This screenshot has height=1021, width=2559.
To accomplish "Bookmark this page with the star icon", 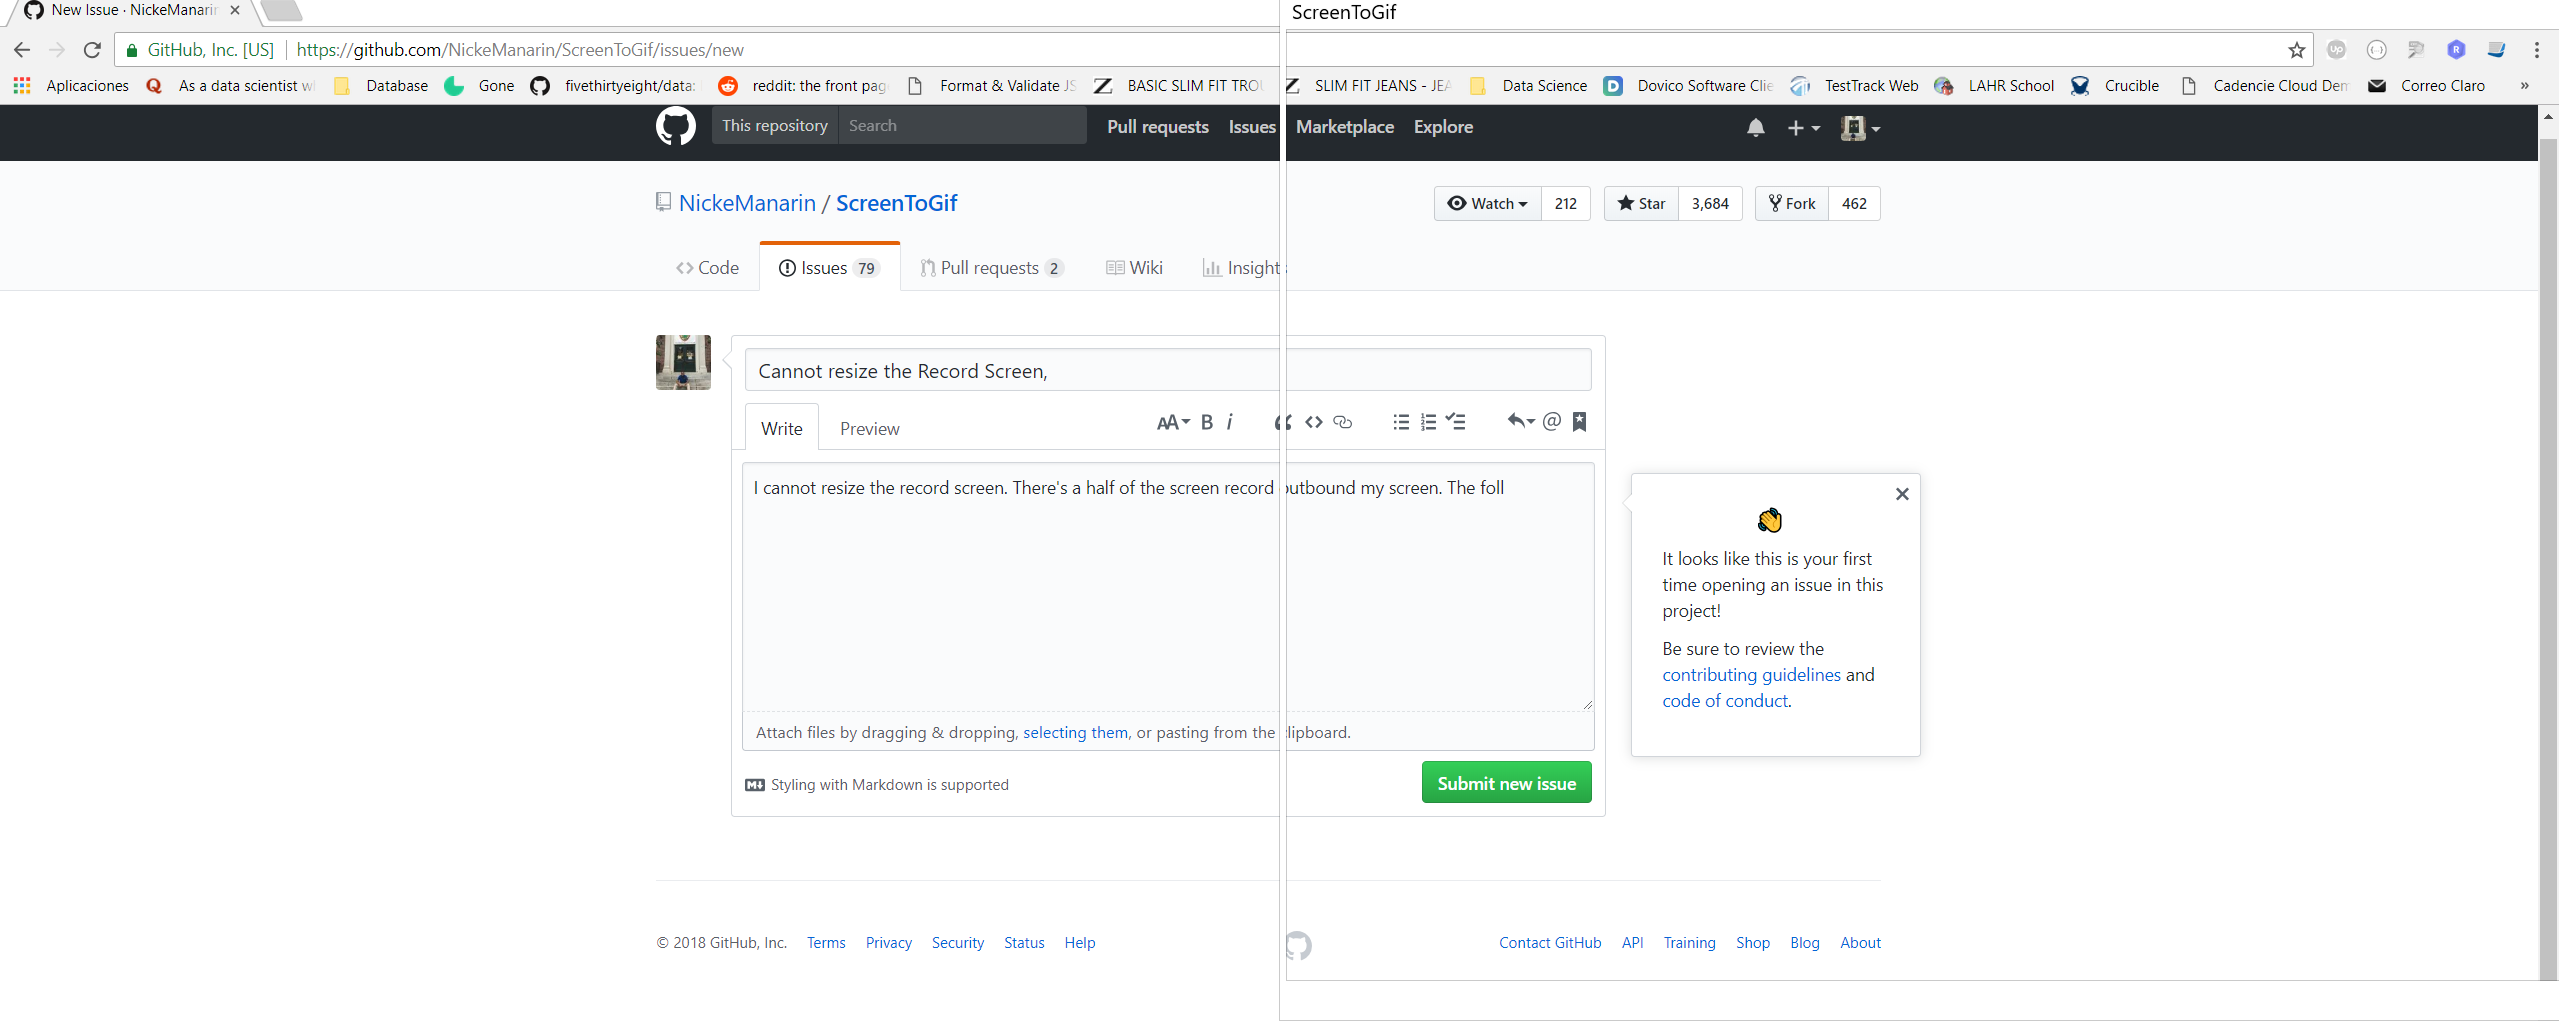I will 2296,50.
